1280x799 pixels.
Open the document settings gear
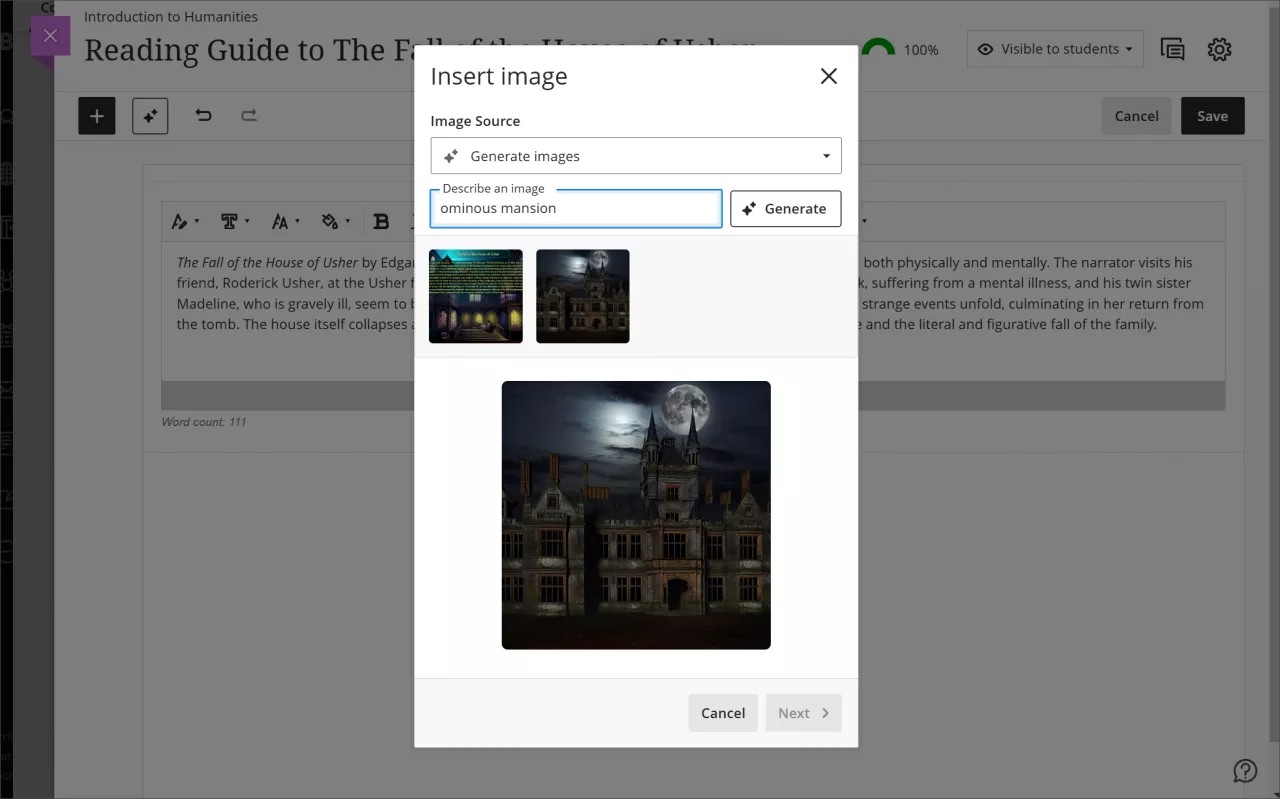point(1220,48)
